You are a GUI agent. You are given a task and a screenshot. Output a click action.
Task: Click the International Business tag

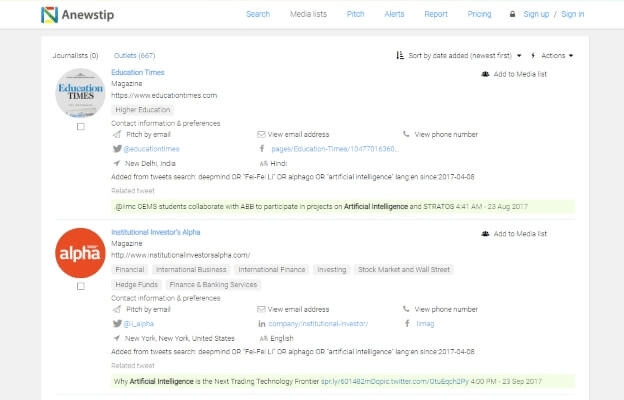click(x=191, y=269)
